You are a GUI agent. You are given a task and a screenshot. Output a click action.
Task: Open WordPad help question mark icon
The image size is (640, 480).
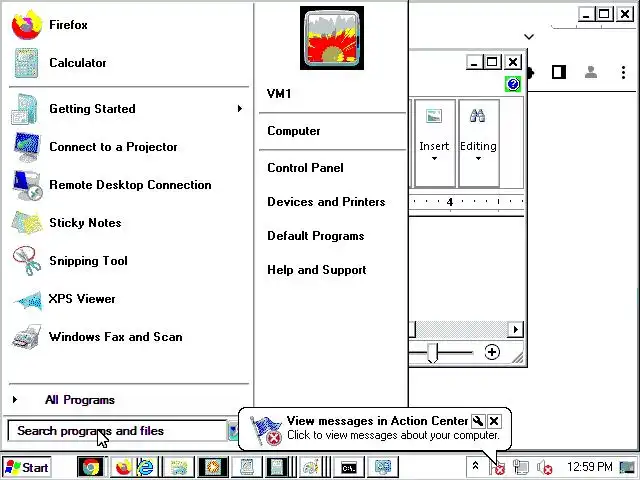(x=513, y=84)
